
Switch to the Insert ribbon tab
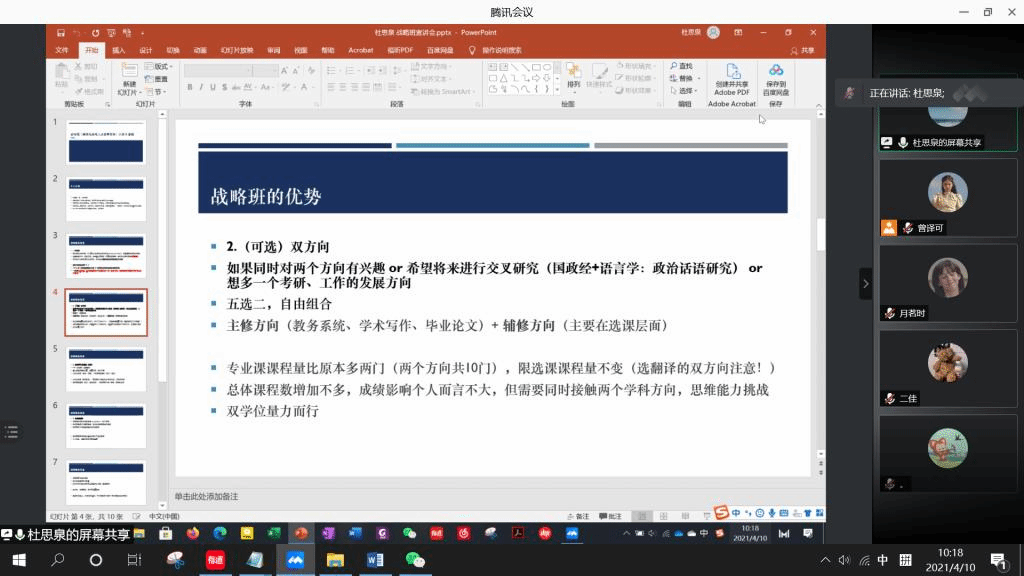tap(119, 50)
